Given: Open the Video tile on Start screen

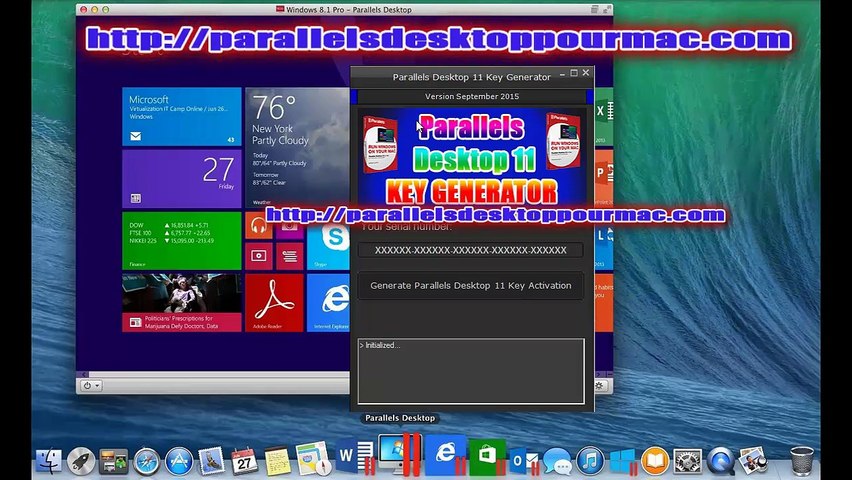Looking at the screenshot, I should (259, 256).
